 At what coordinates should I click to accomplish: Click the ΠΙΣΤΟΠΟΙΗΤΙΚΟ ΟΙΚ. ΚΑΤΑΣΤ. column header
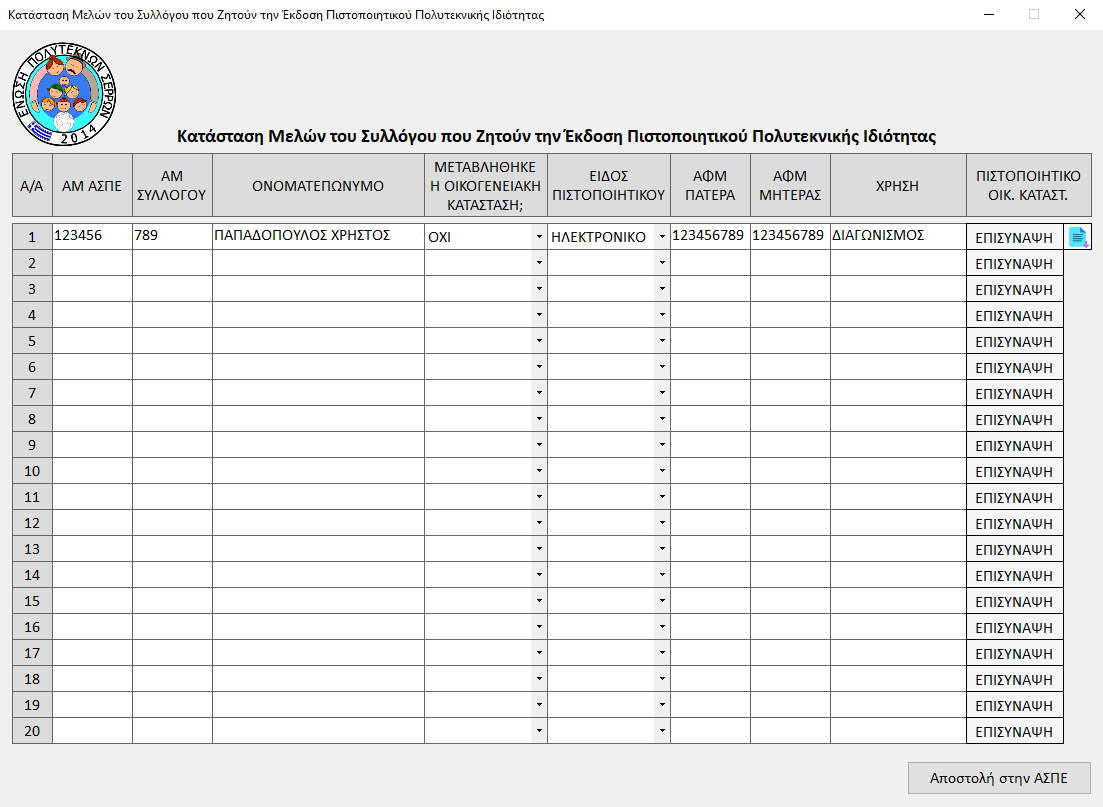click(1028, 186)
